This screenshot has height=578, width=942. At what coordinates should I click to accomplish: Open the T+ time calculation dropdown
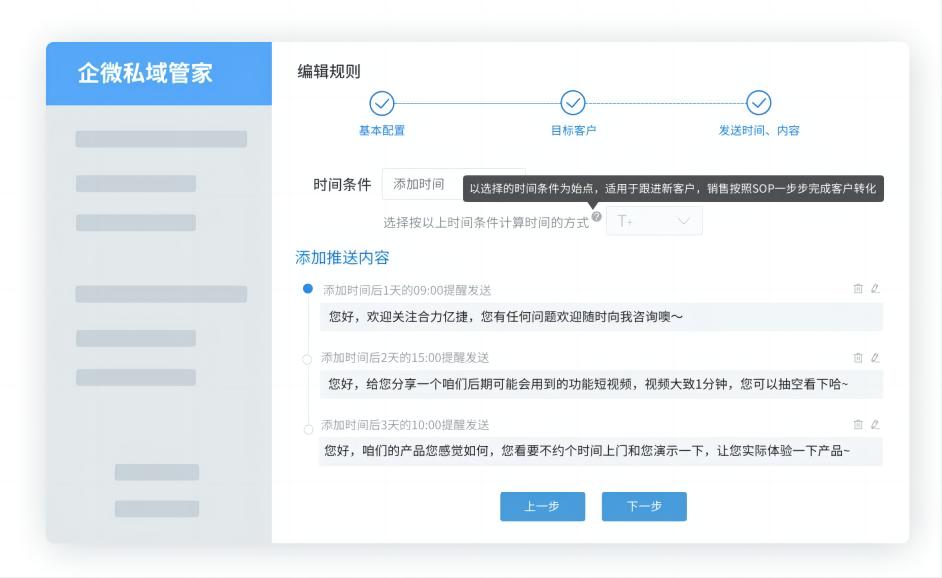click(x=655, y=222)
